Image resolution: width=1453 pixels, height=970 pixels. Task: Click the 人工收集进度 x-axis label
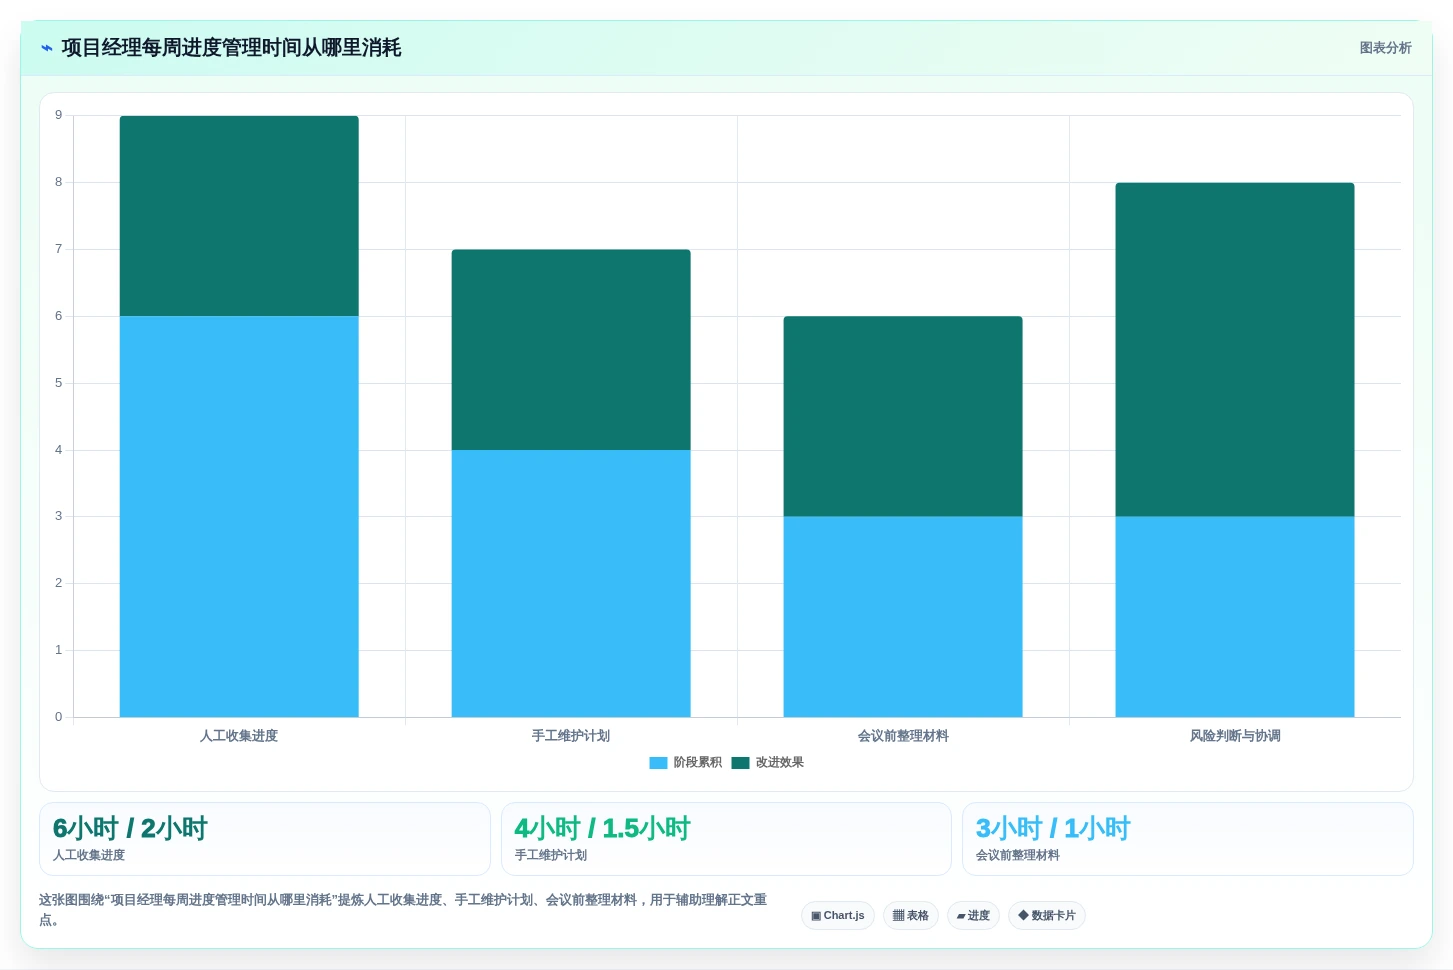click(239, 736)
